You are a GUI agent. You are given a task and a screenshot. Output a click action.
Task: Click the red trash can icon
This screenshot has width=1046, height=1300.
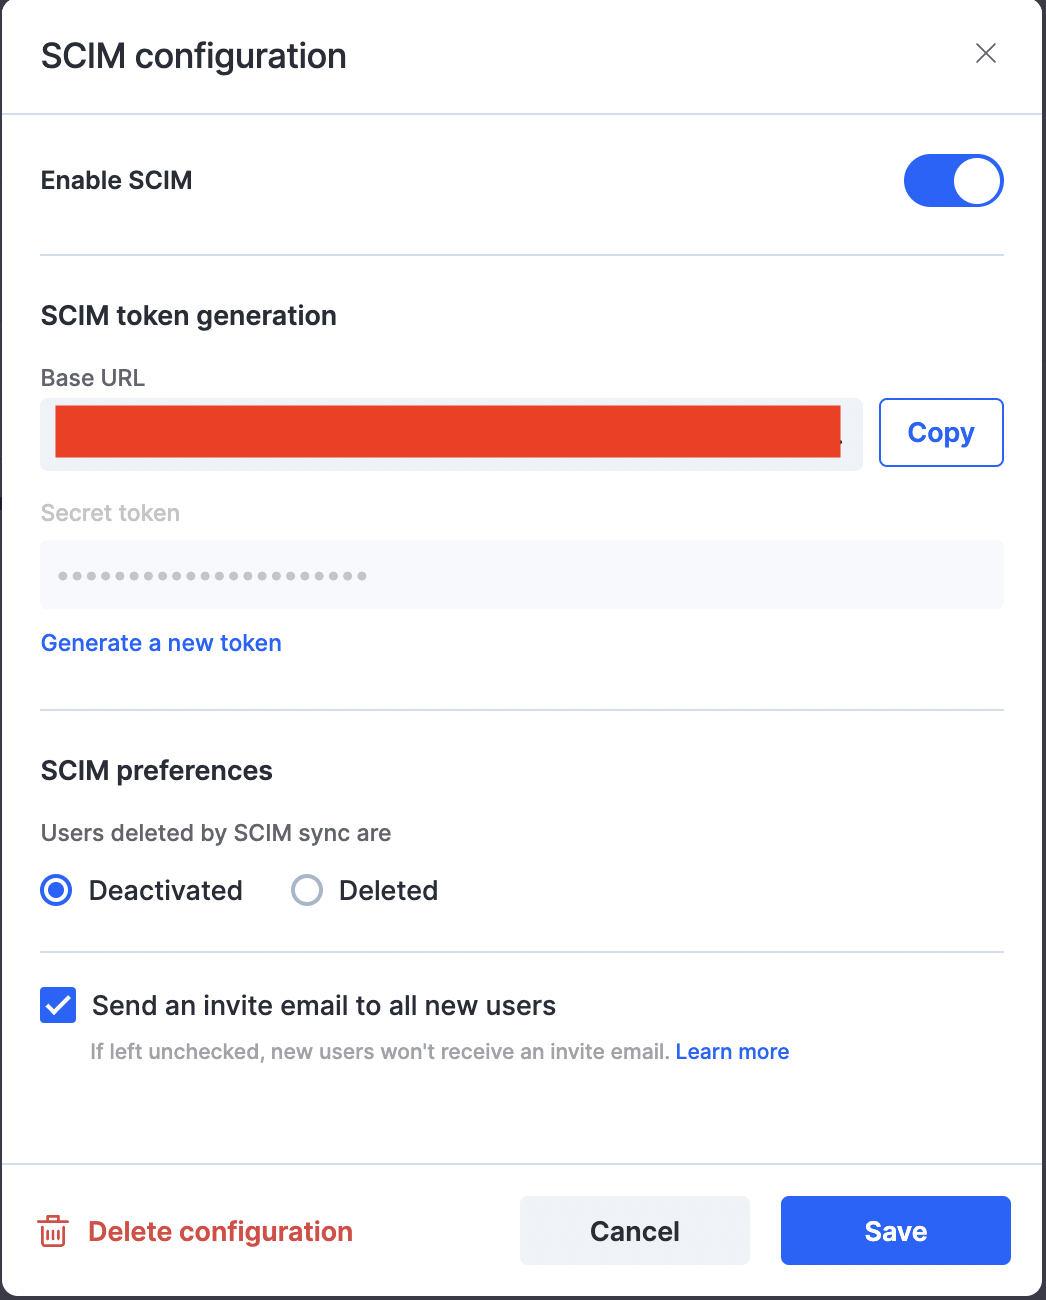(x=53, y=1231)
